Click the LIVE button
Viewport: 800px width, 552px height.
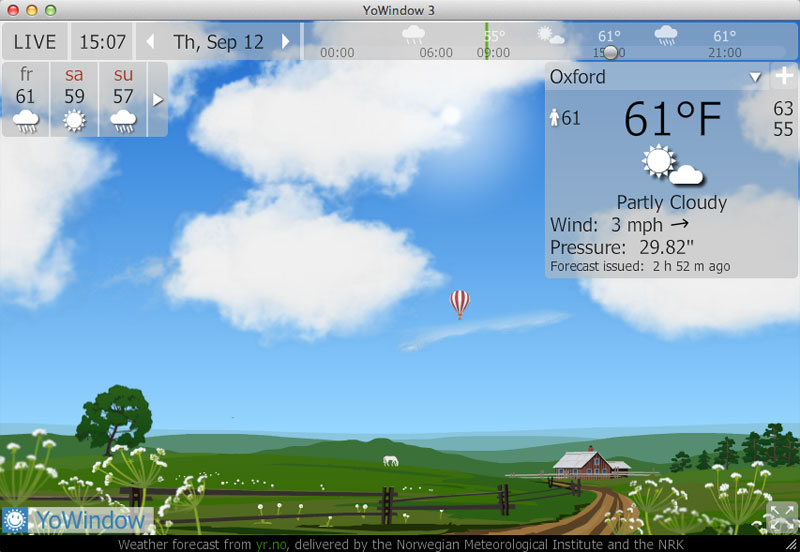(x=35, y=41)
